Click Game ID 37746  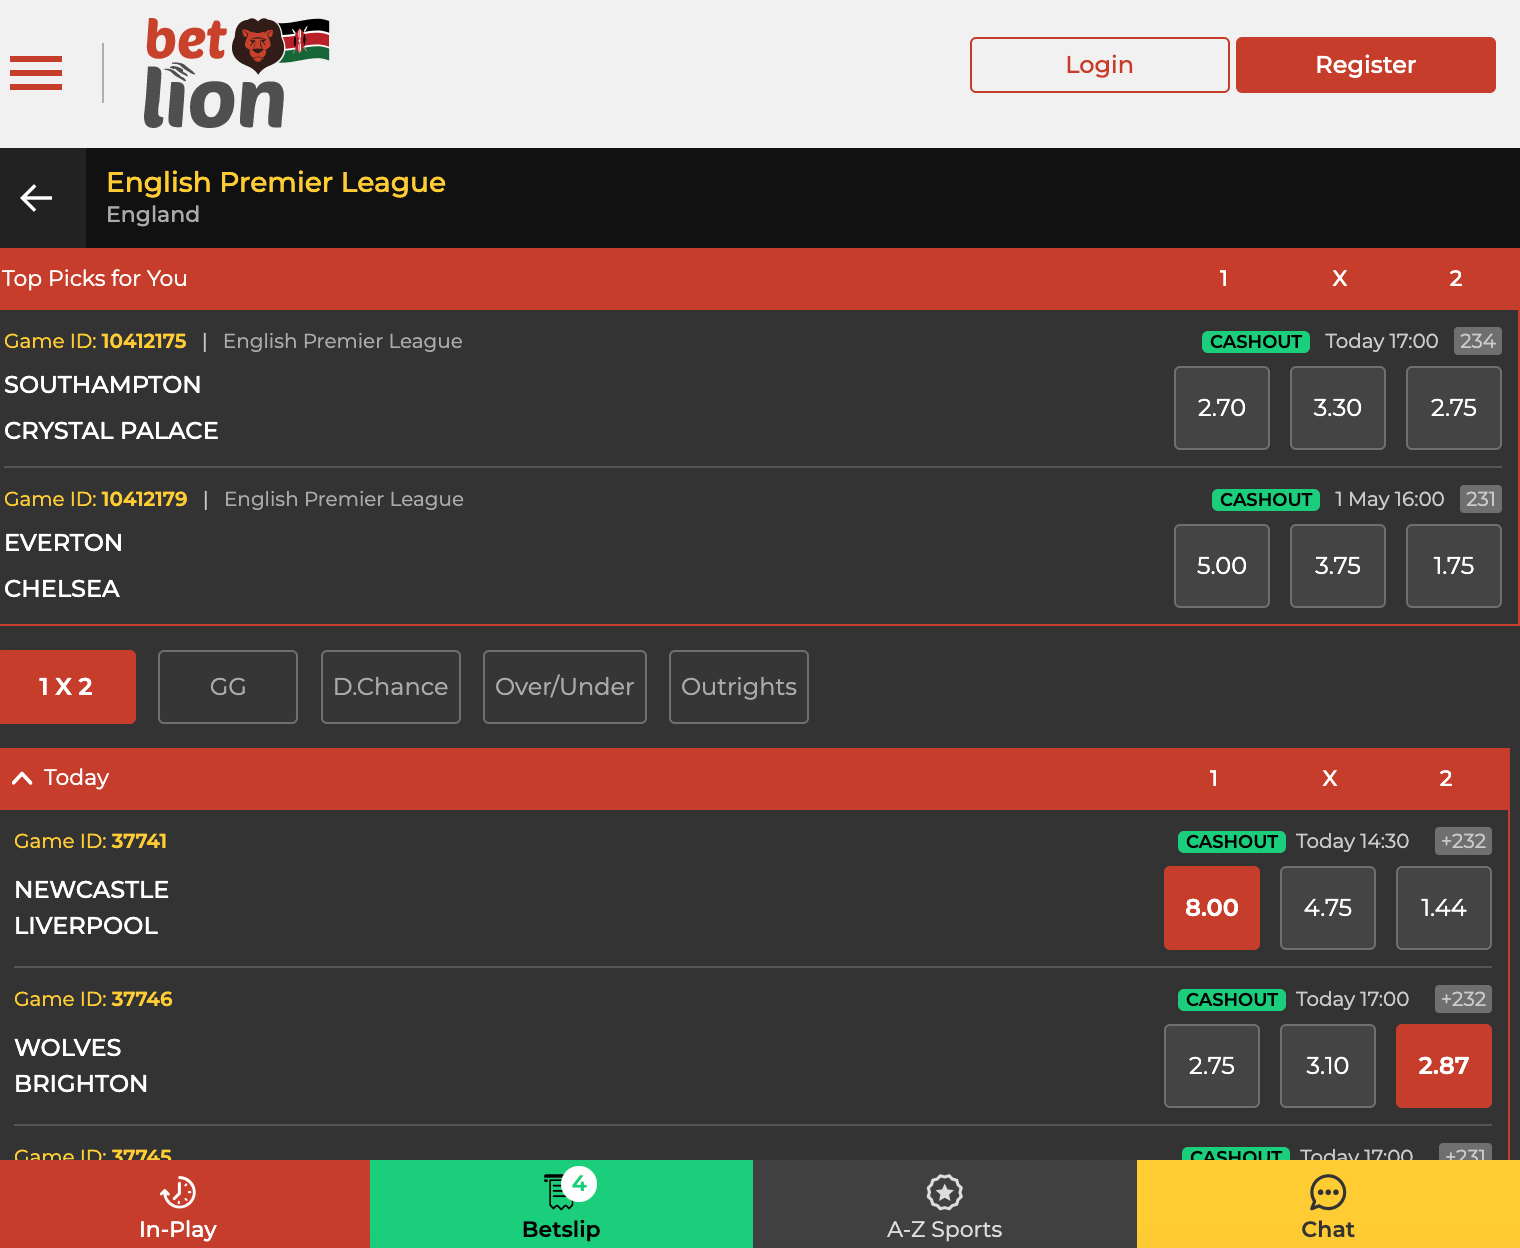[x=93, y=999]
